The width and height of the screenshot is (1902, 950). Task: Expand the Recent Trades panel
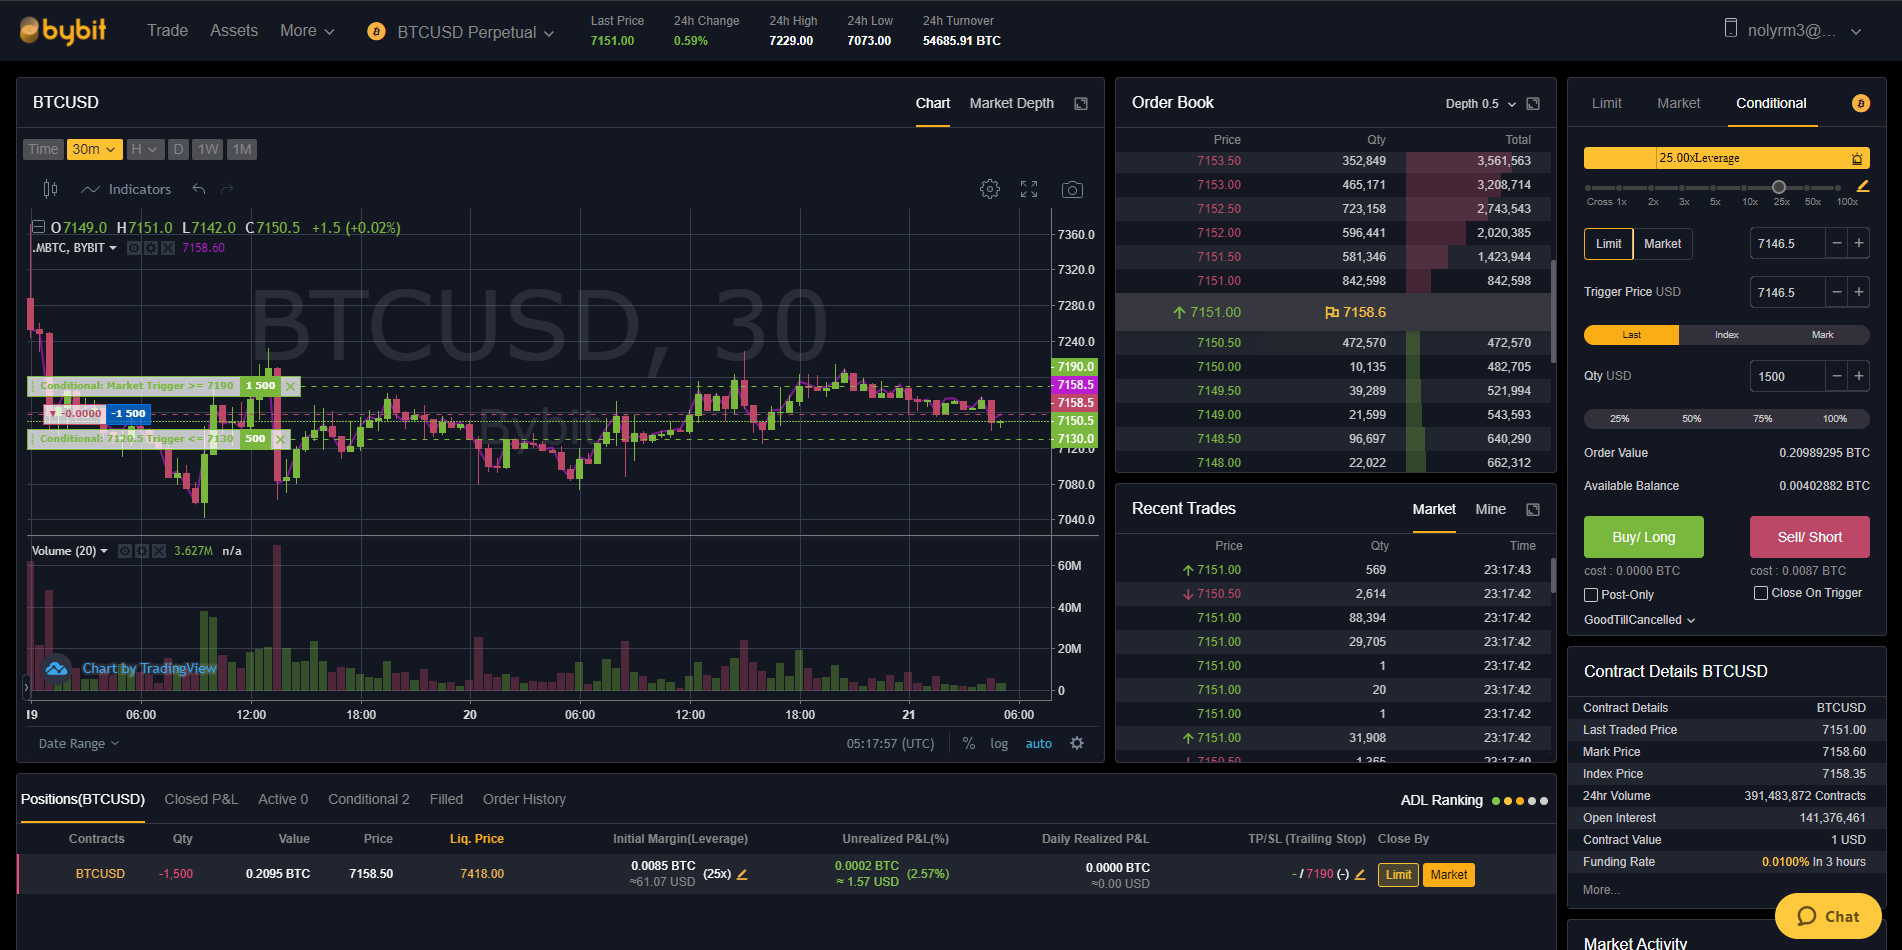1533,510
